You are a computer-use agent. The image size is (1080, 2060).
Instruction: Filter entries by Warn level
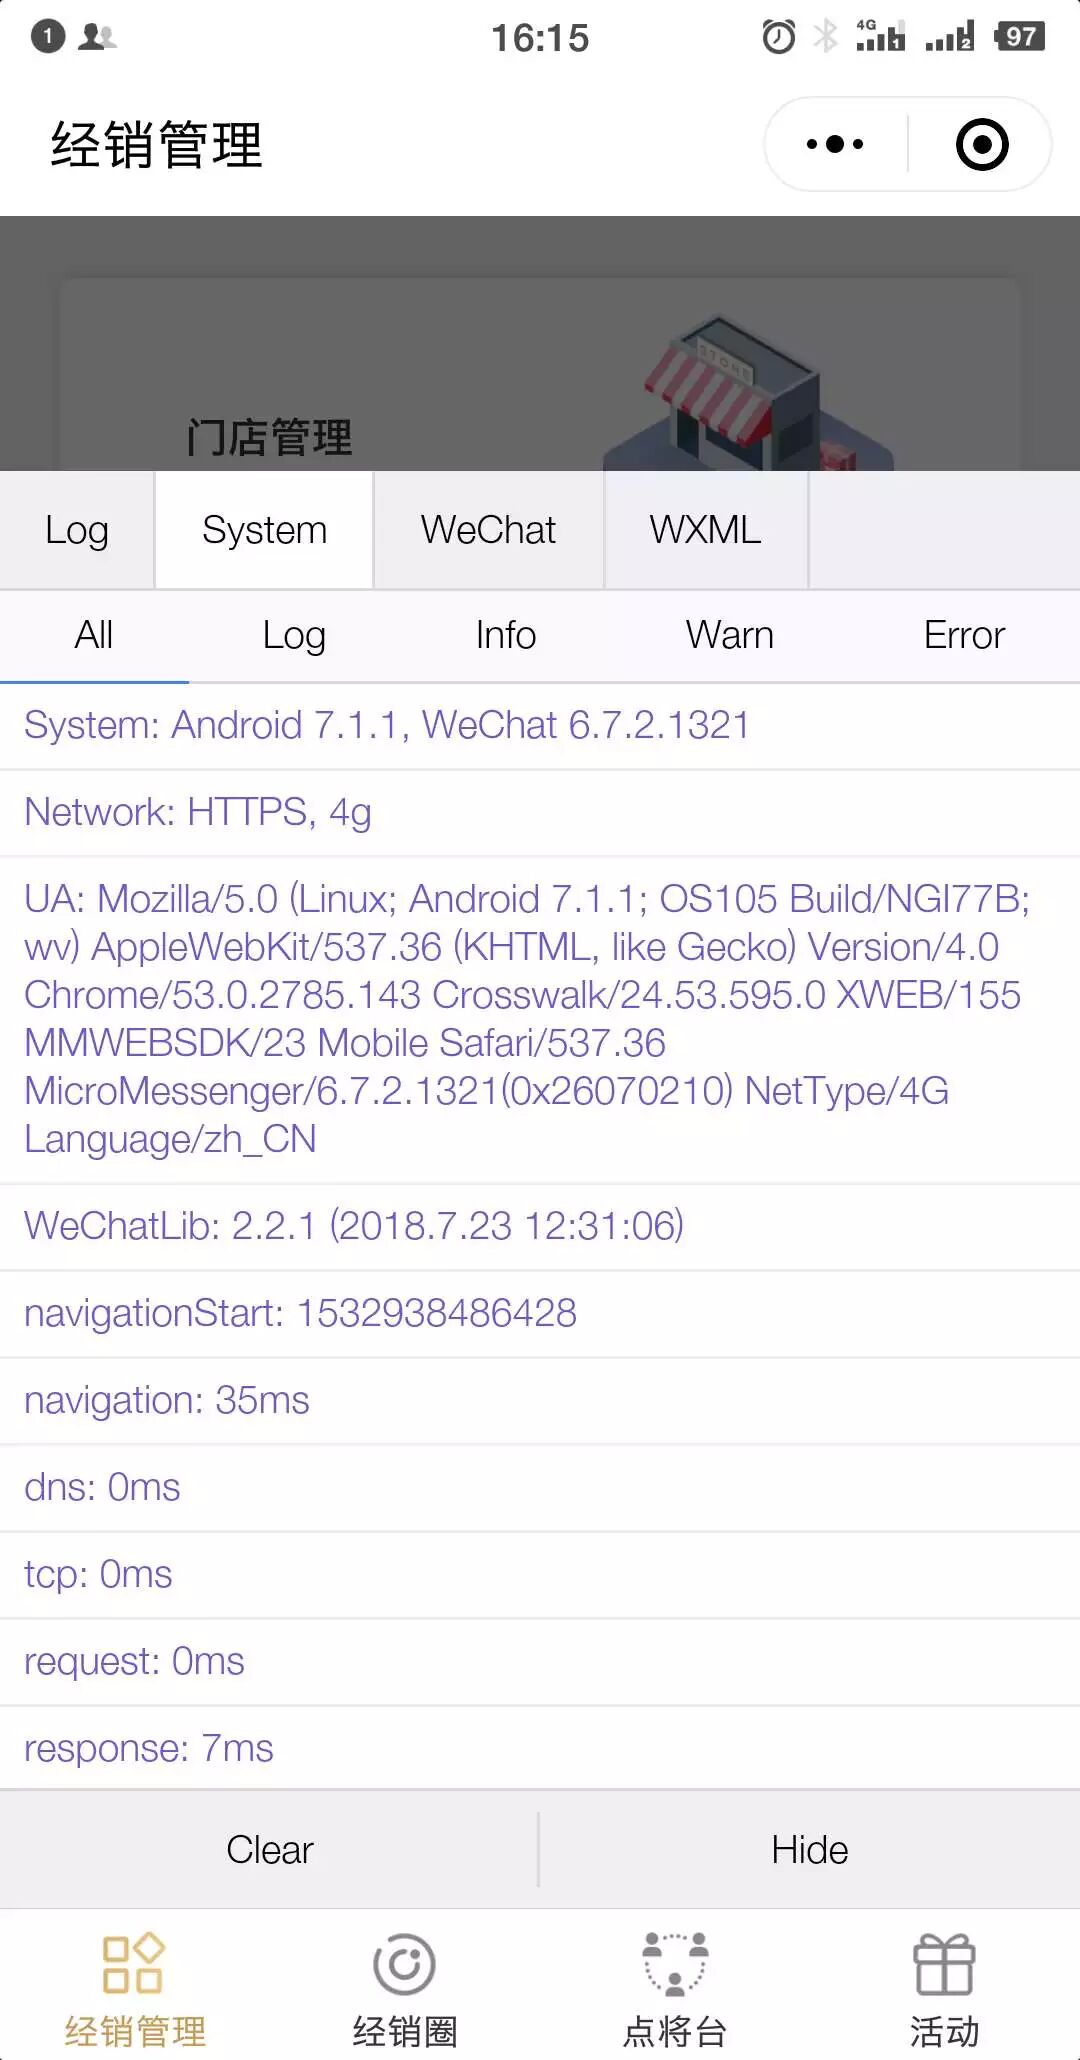730,636
